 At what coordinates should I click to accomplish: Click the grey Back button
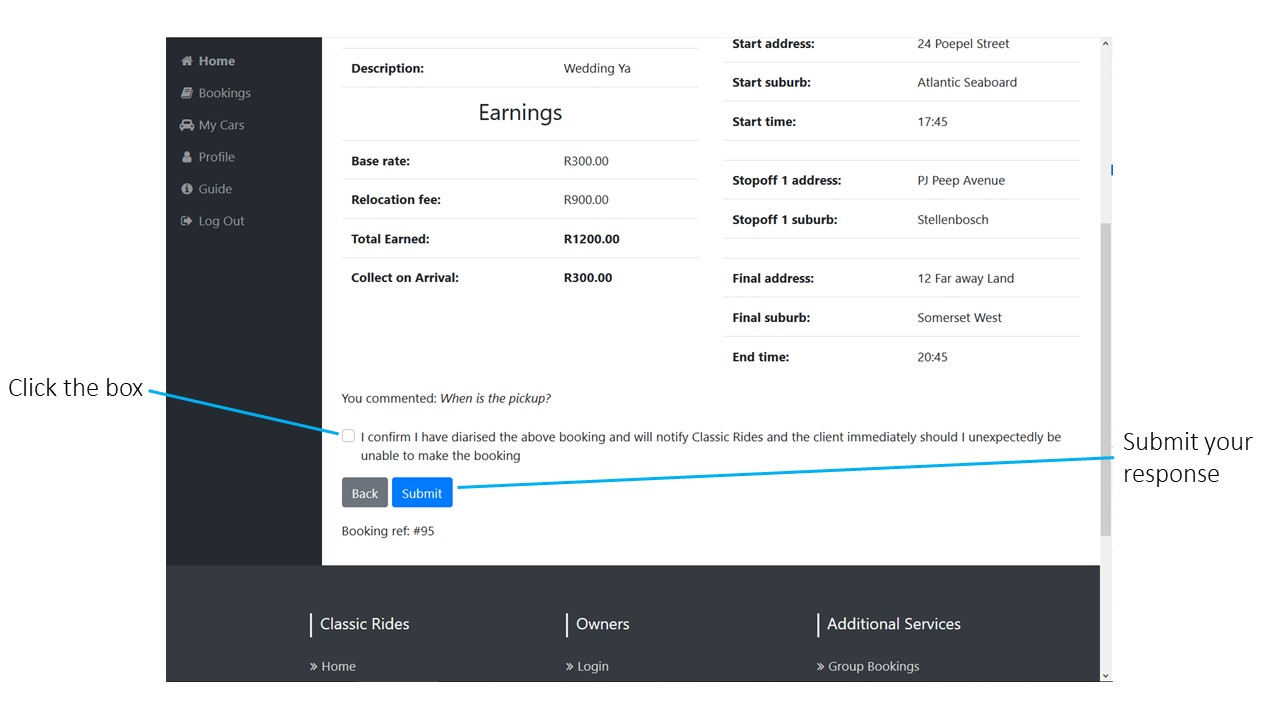coord(365,493)
